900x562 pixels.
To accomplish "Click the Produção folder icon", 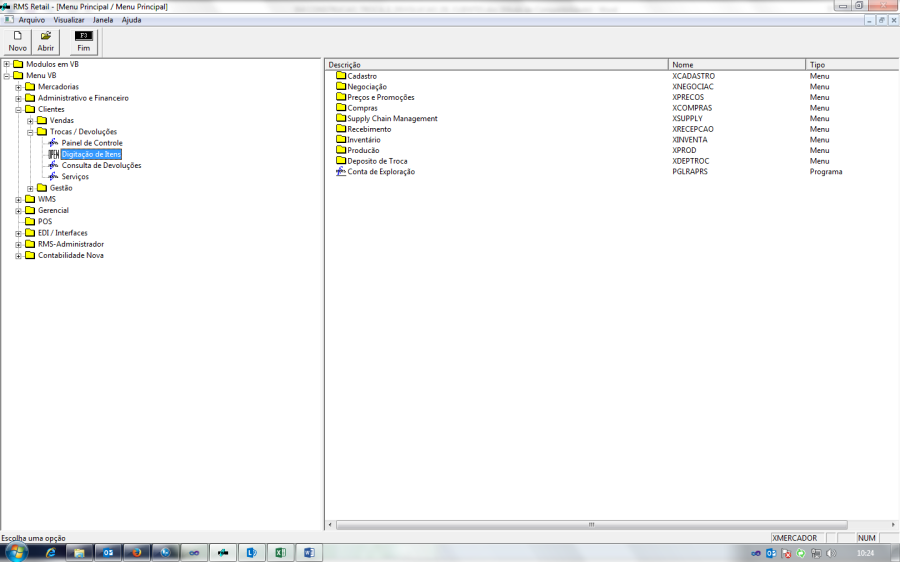I will 341,150.
